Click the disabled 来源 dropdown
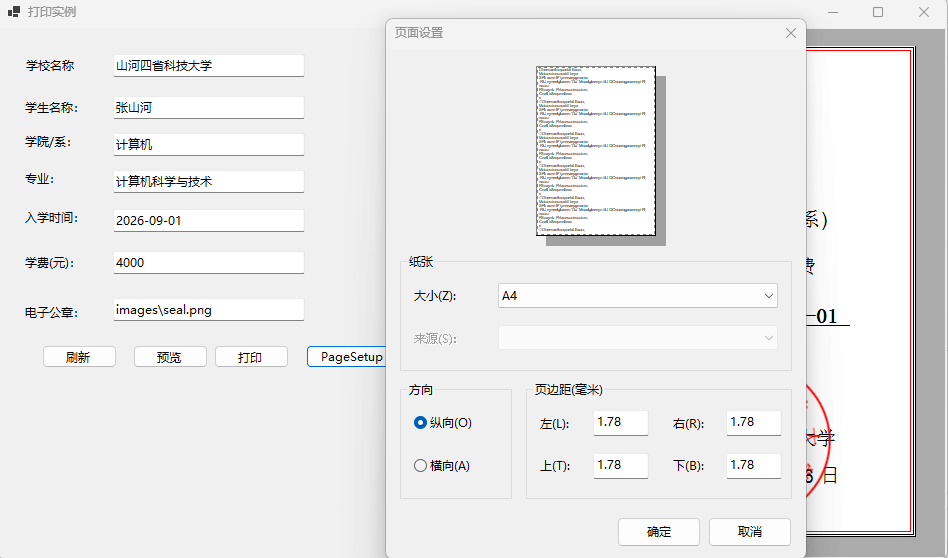The image size is (948, 558). (x=637, y=338)
